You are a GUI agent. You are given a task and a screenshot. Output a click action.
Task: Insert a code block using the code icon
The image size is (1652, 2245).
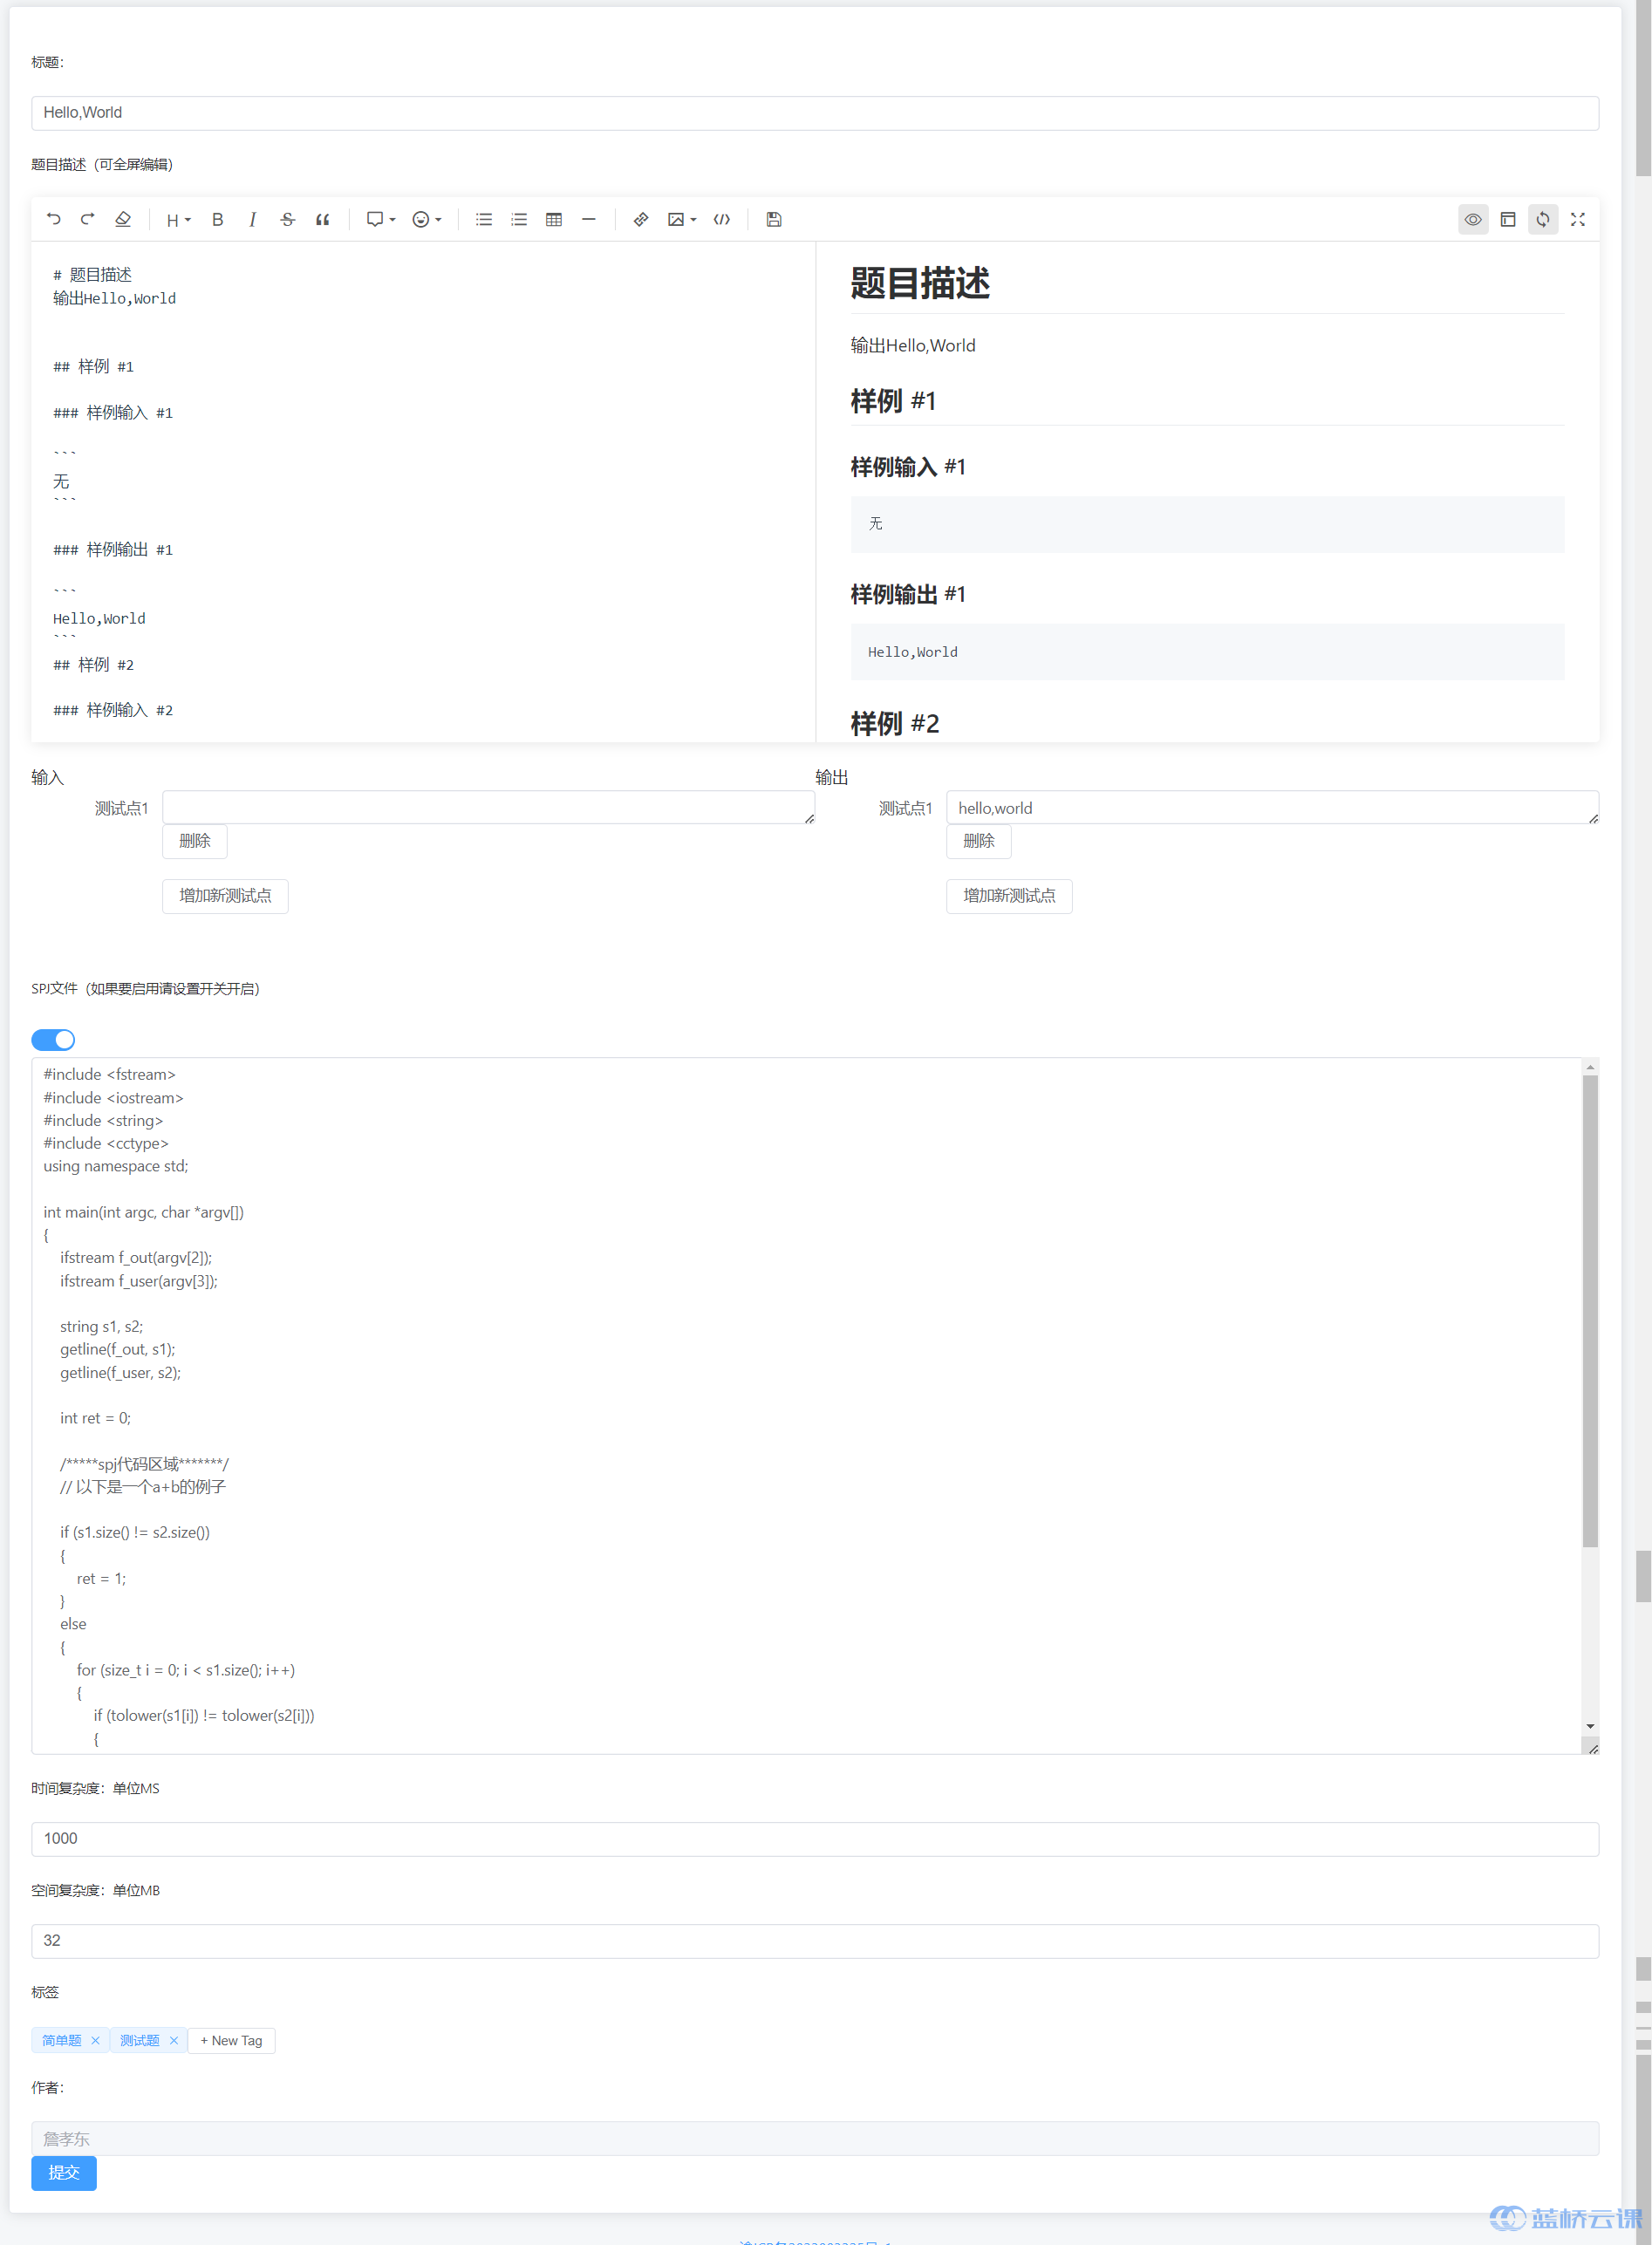pyautogui.click(x=721, y=219)
